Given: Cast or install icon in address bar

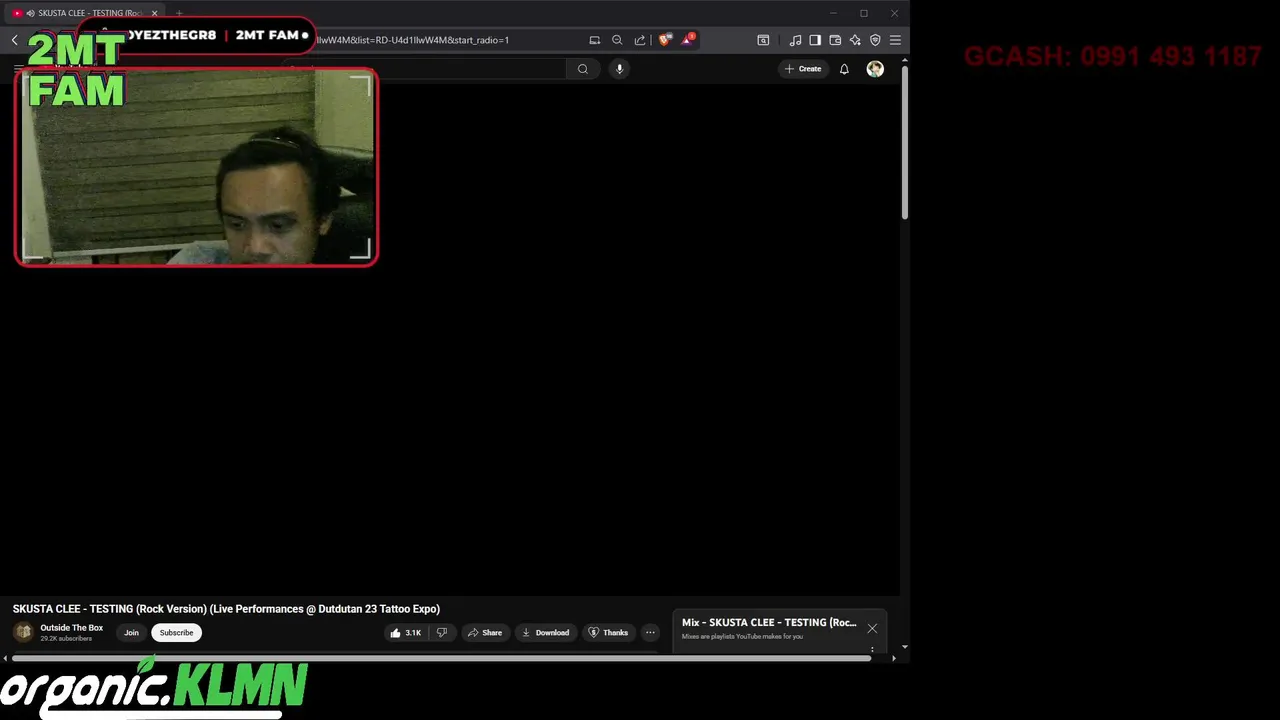Looking at the screenshot, I should 595,40.
